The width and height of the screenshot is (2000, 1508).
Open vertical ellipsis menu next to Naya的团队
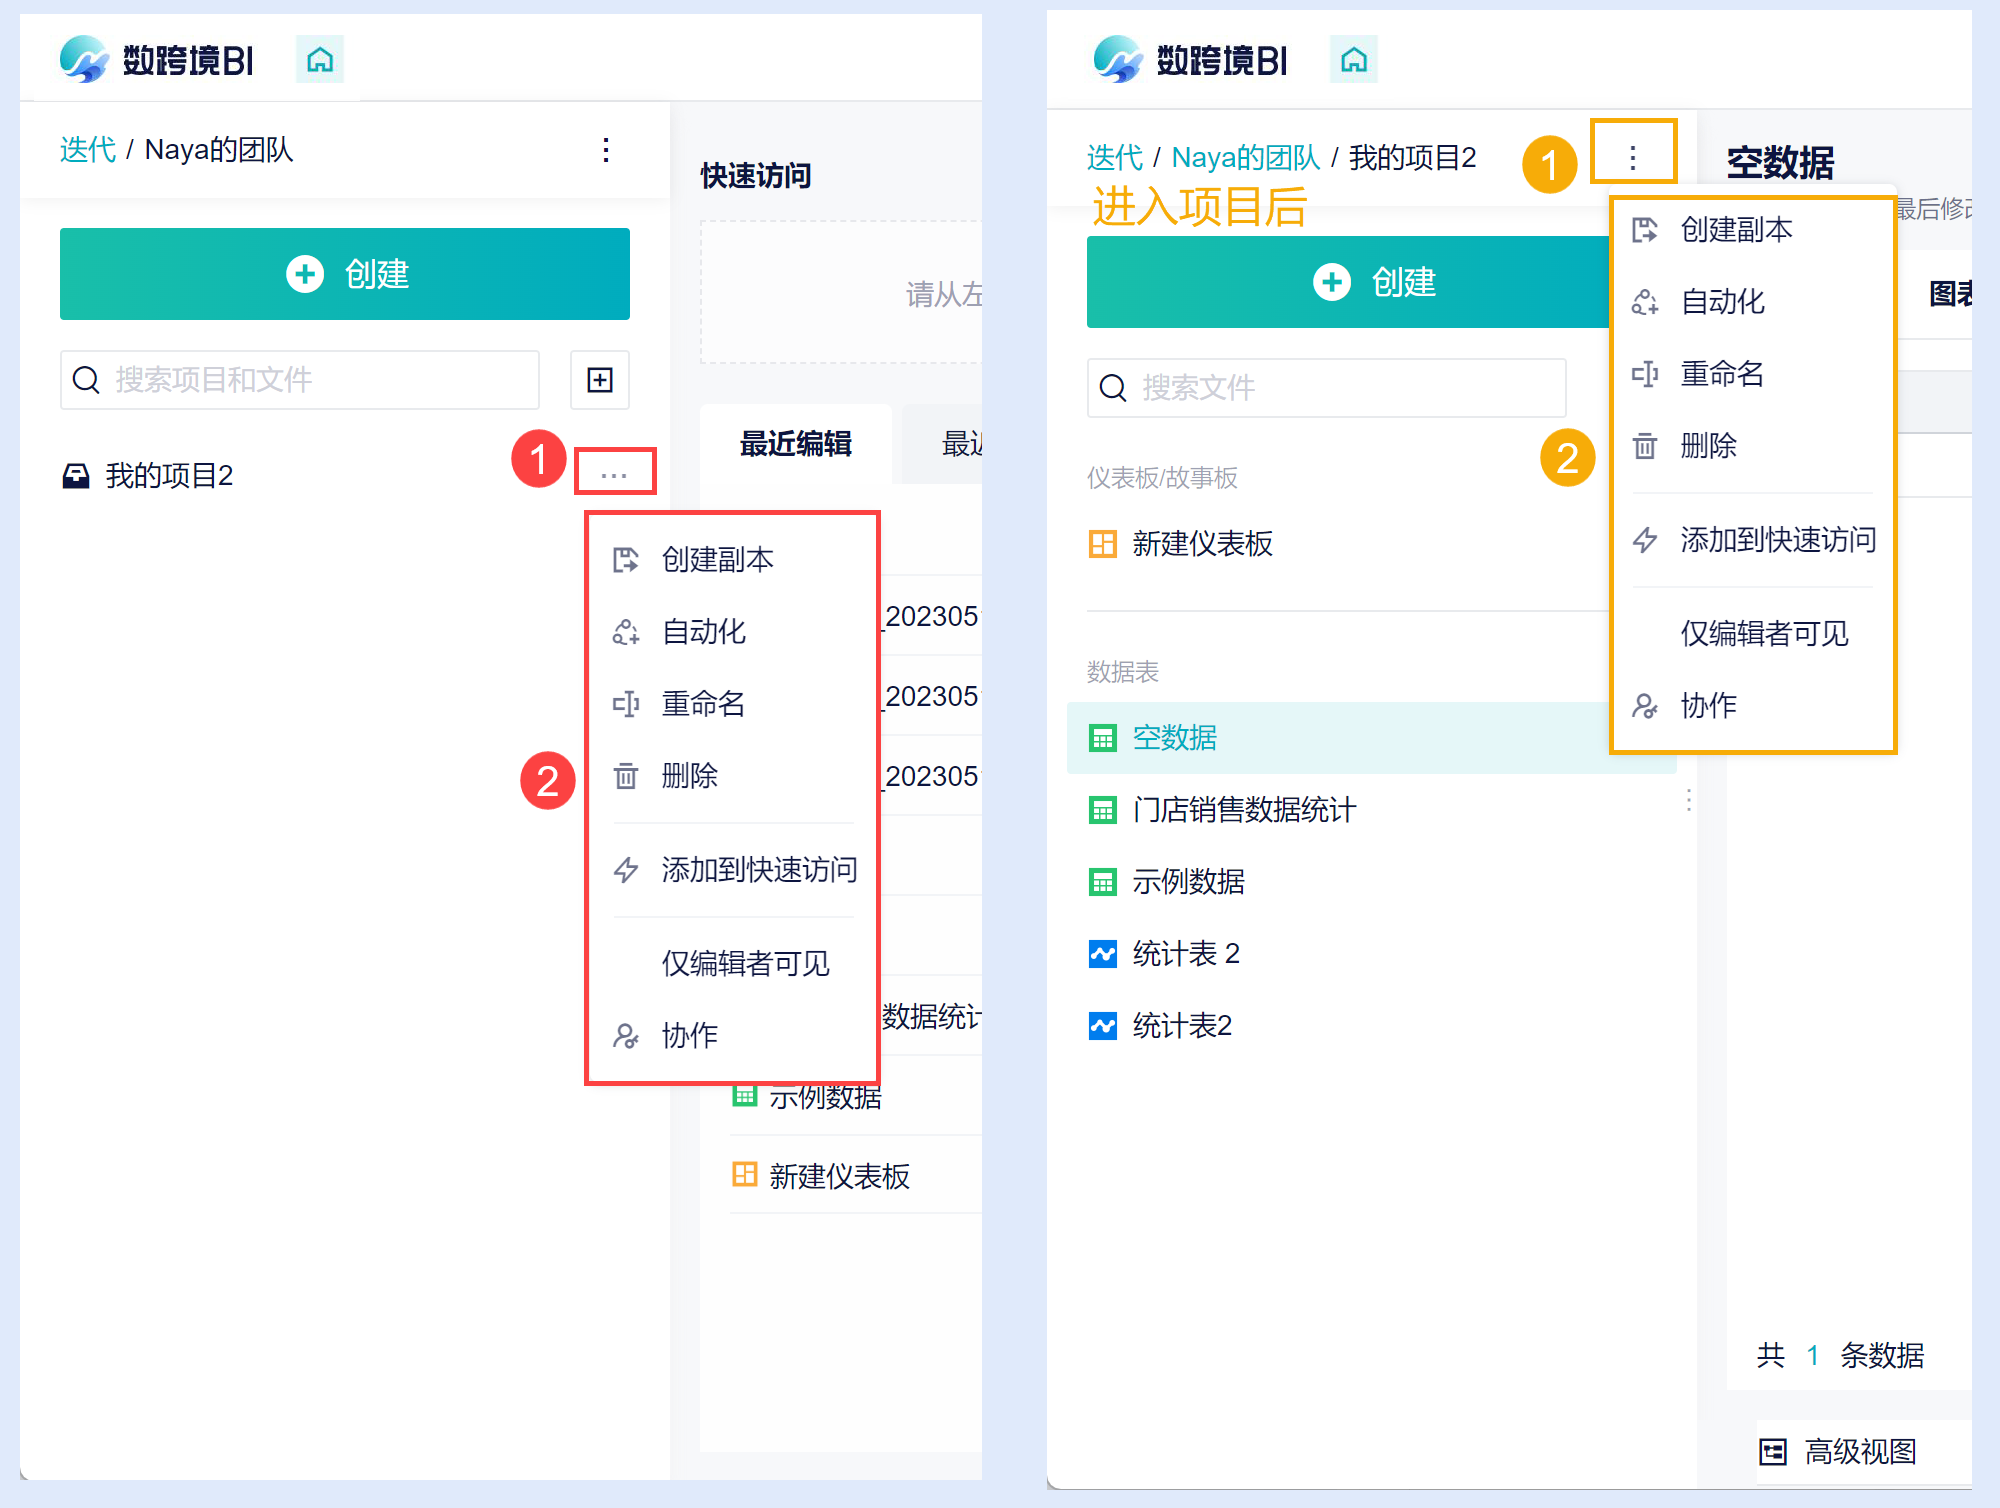(606, 150)
